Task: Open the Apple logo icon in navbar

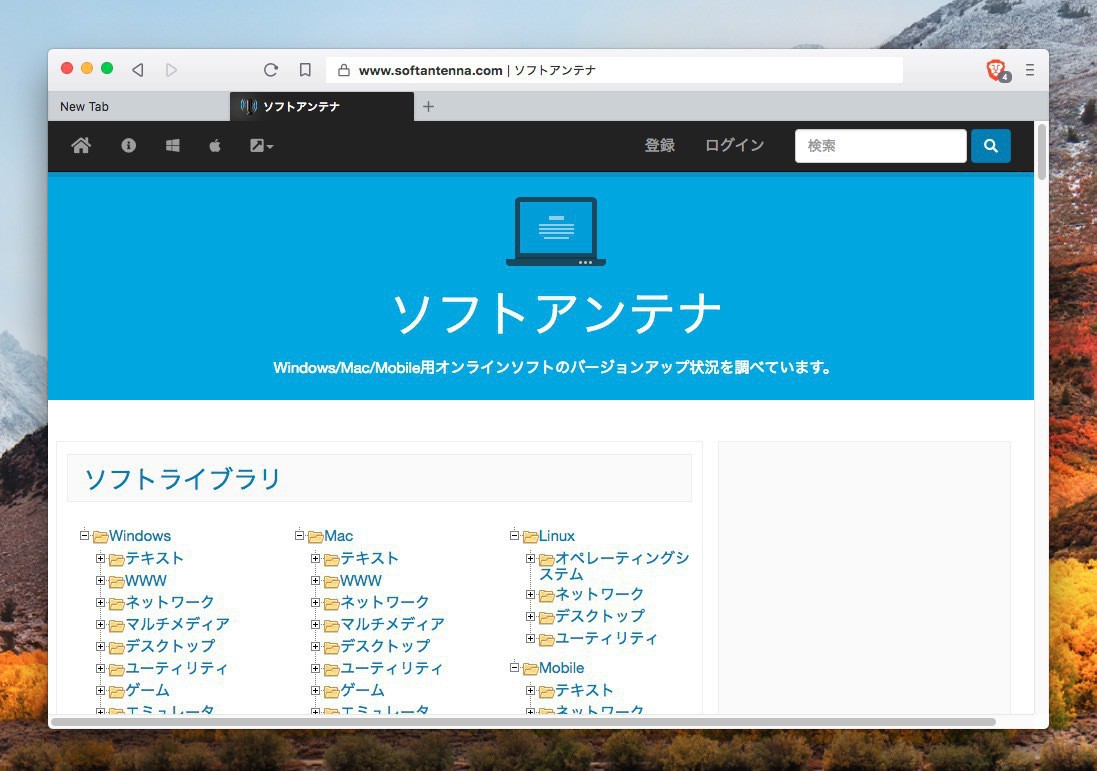Action: (215, 146)
